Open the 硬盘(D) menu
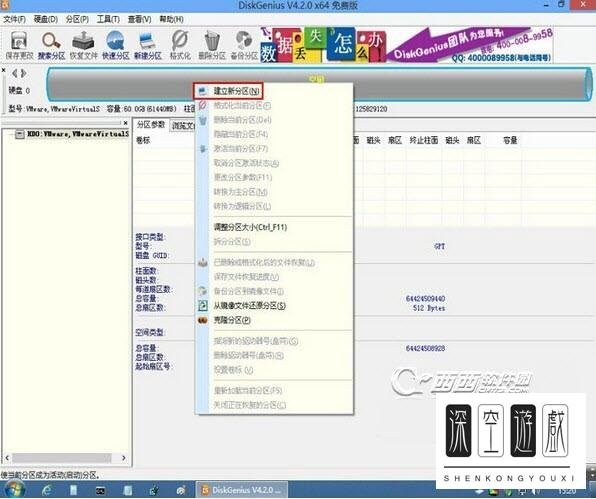This screenshot has width=596, height=499. click(46, 19)
